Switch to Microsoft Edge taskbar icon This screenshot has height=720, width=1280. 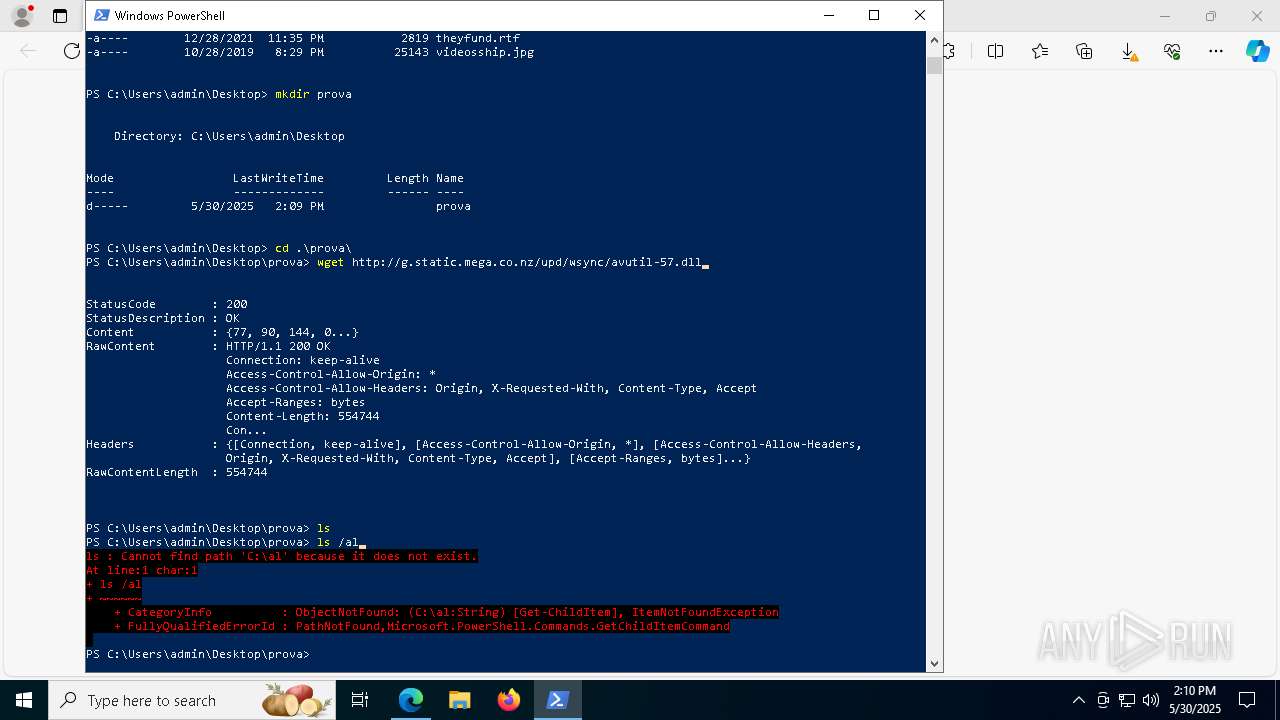point(411,700)
